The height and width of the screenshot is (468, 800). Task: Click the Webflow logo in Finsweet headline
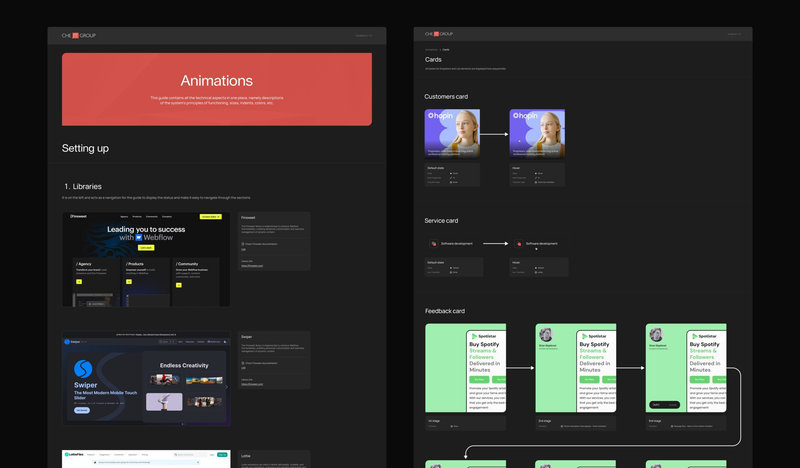[139, 238]
